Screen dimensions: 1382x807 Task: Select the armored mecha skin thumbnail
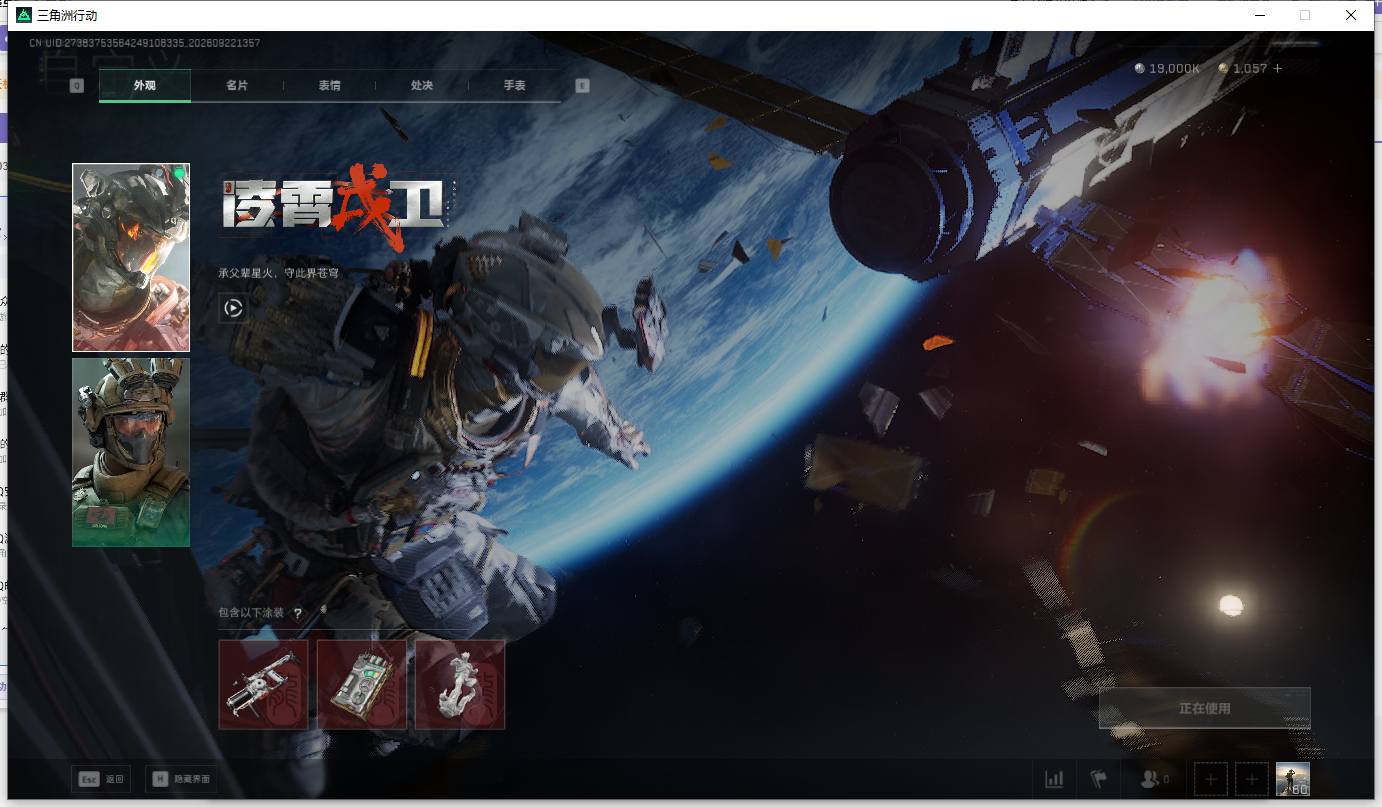[131, 258]
